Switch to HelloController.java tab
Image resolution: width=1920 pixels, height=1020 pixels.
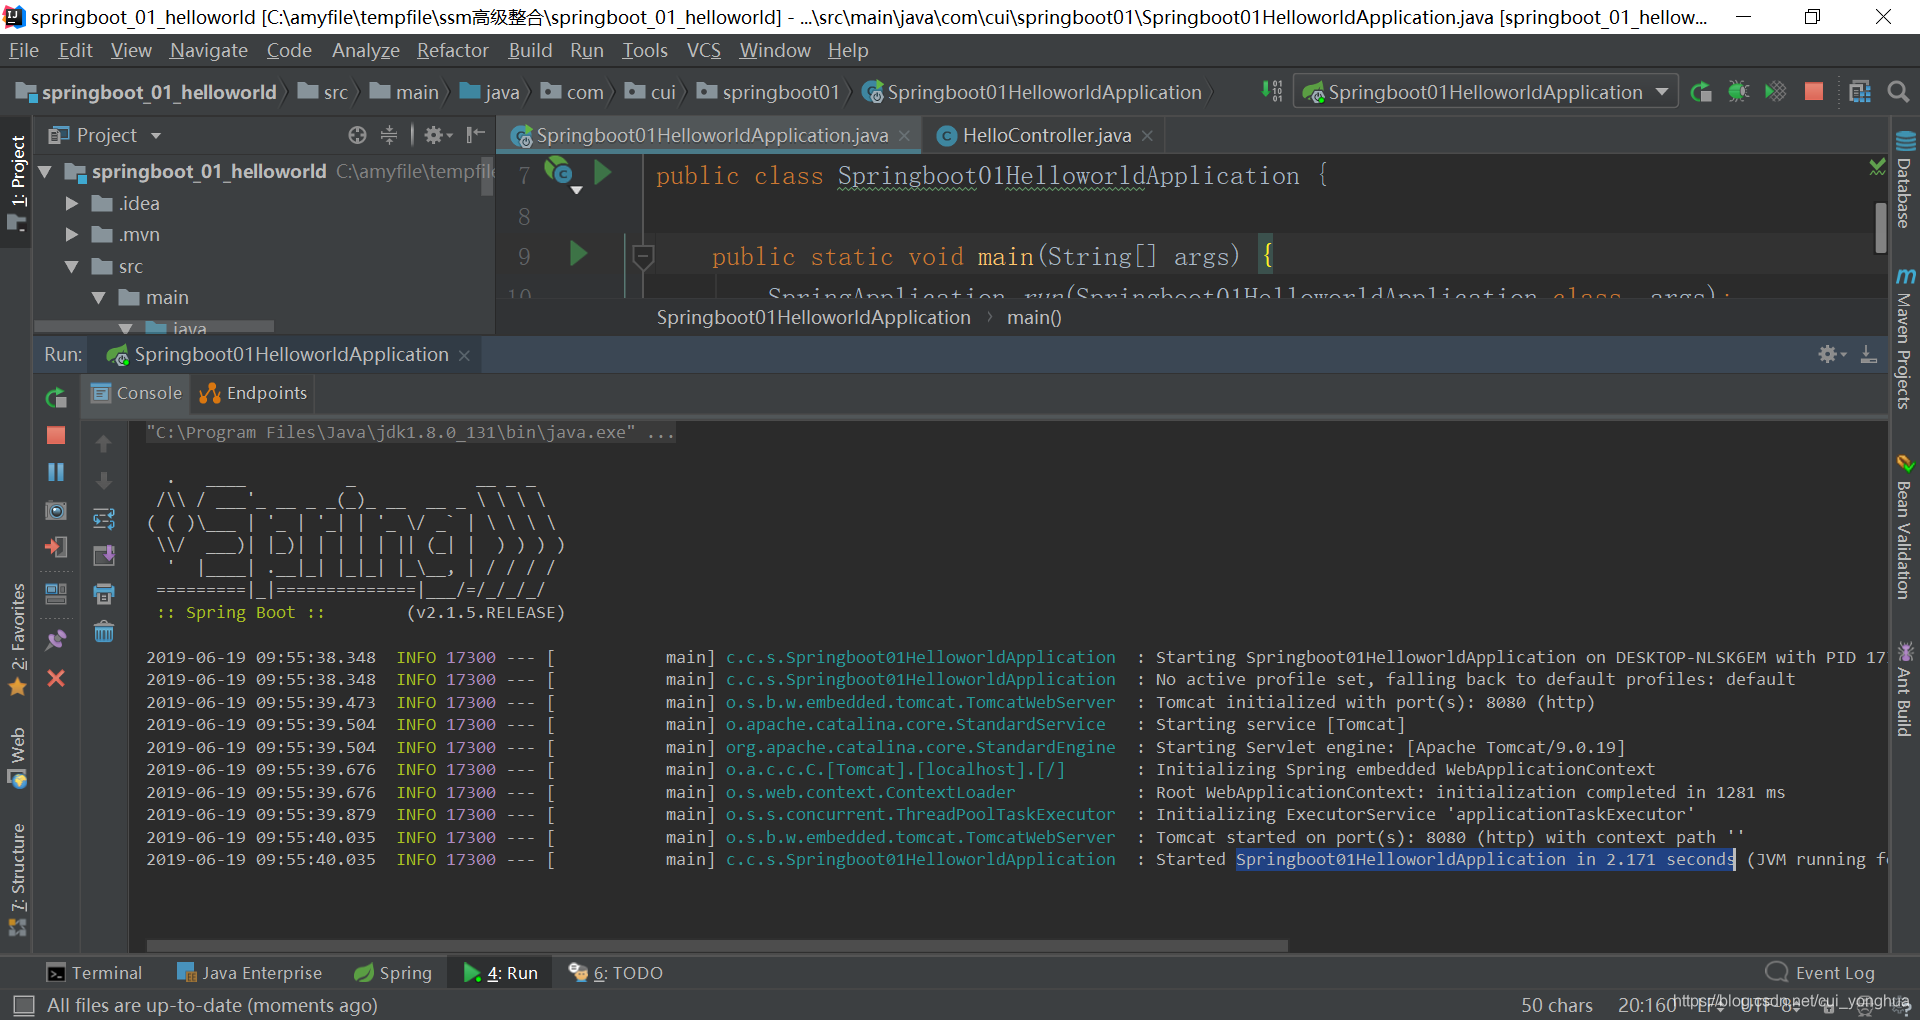[x=1046, y=135]
